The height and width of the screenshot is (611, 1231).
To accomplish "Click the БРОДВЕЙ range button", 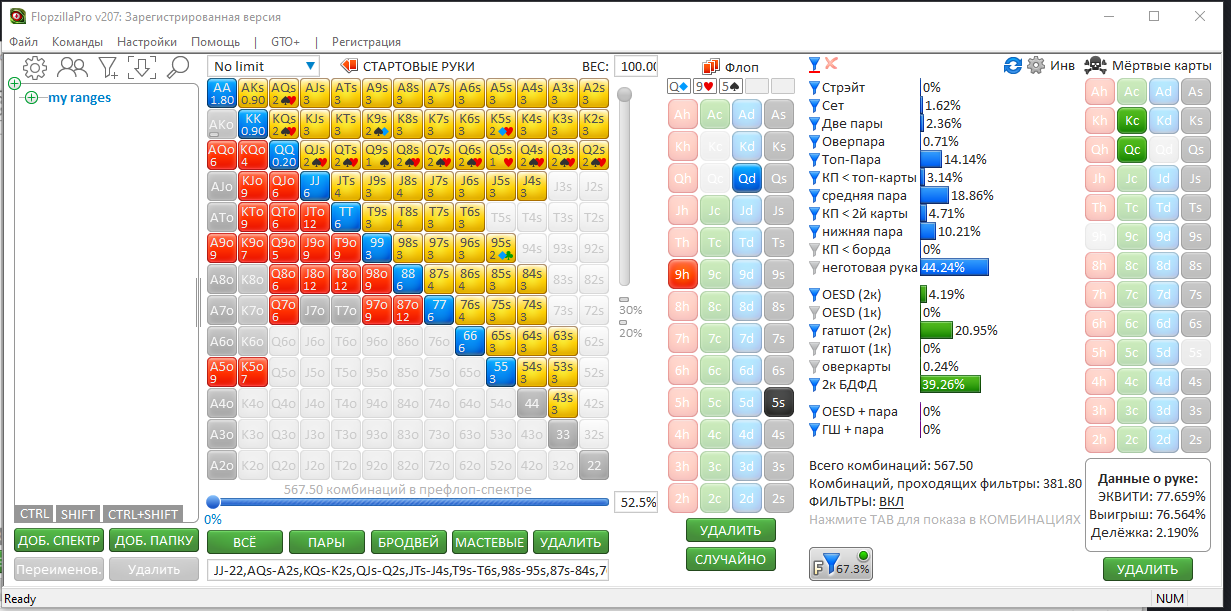I will (x=407, y=542).
